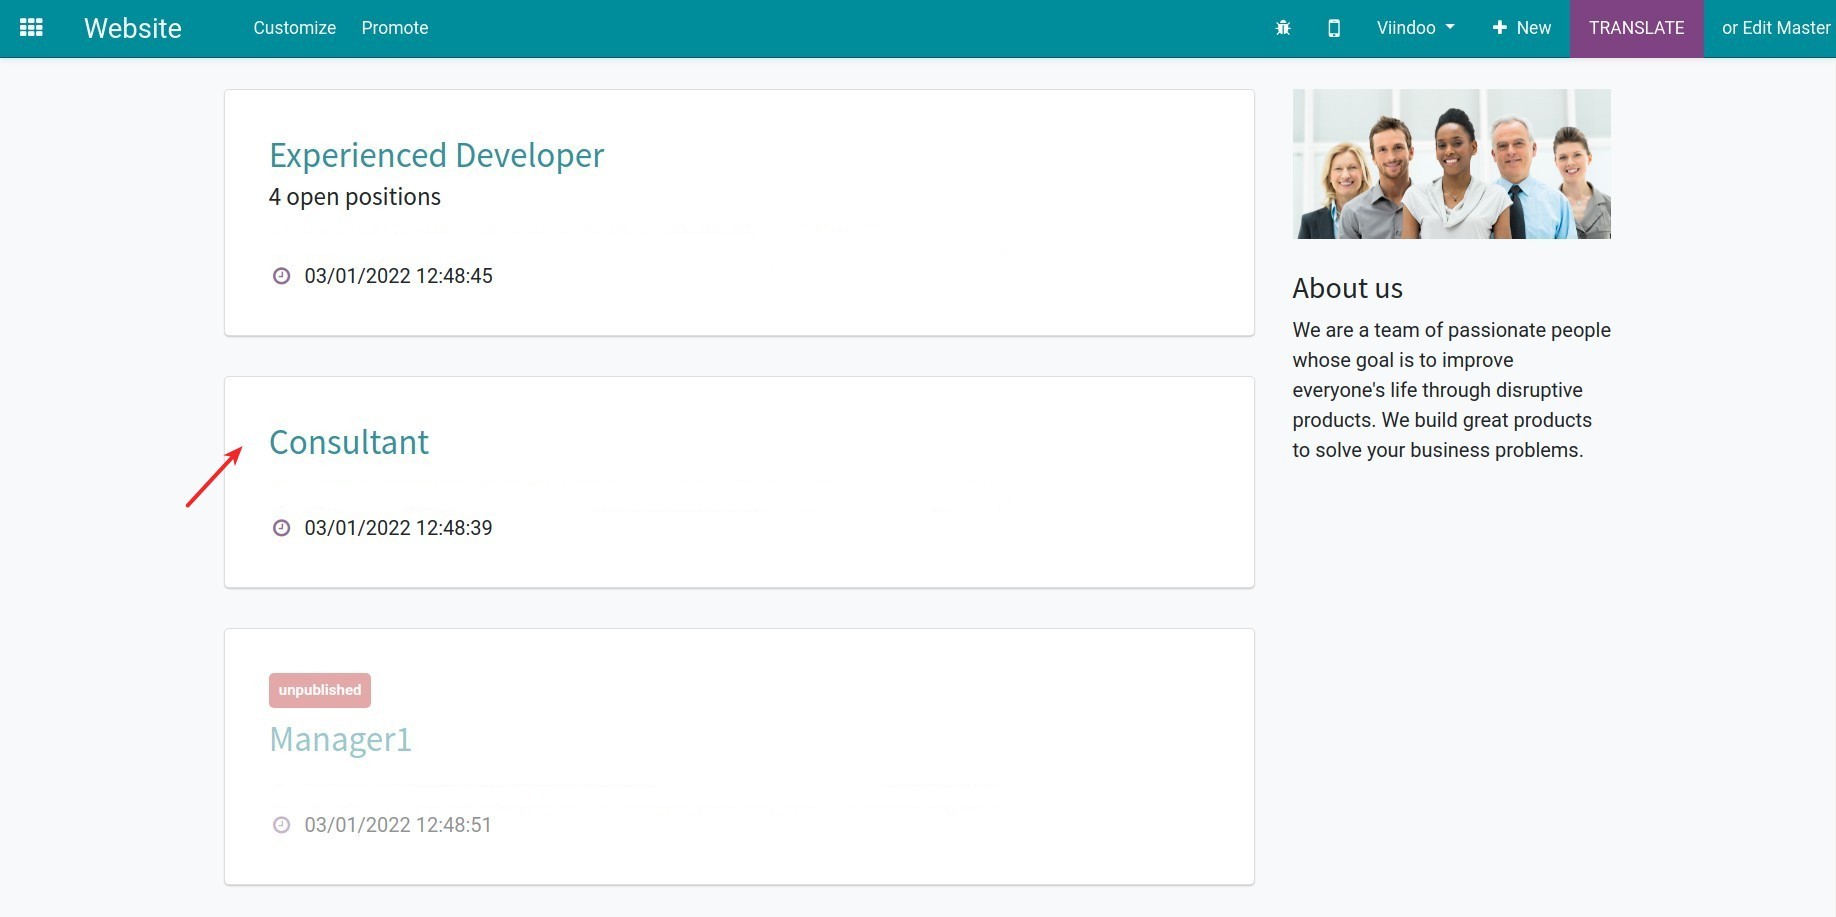Image resolution: width=1836 pixels, height=917 pixels.
Task: Open the Viindoo user dropdown
Action: (1414, 27)
